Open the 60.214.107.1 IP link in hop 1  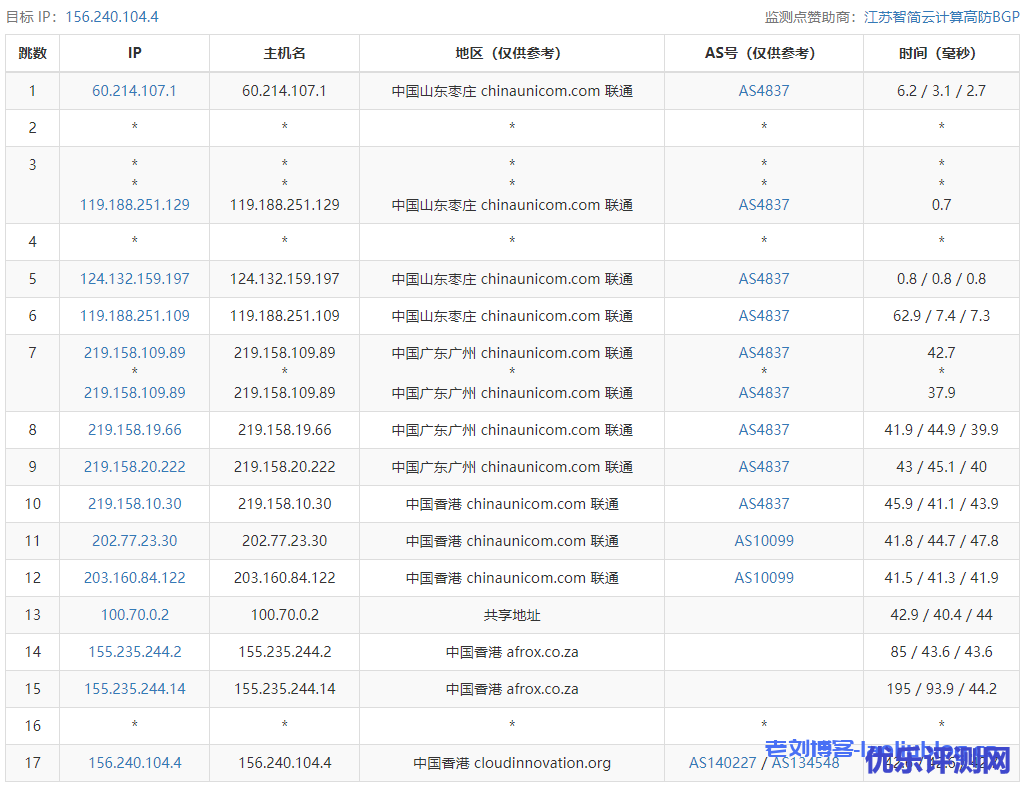click(x=134, y=91)
